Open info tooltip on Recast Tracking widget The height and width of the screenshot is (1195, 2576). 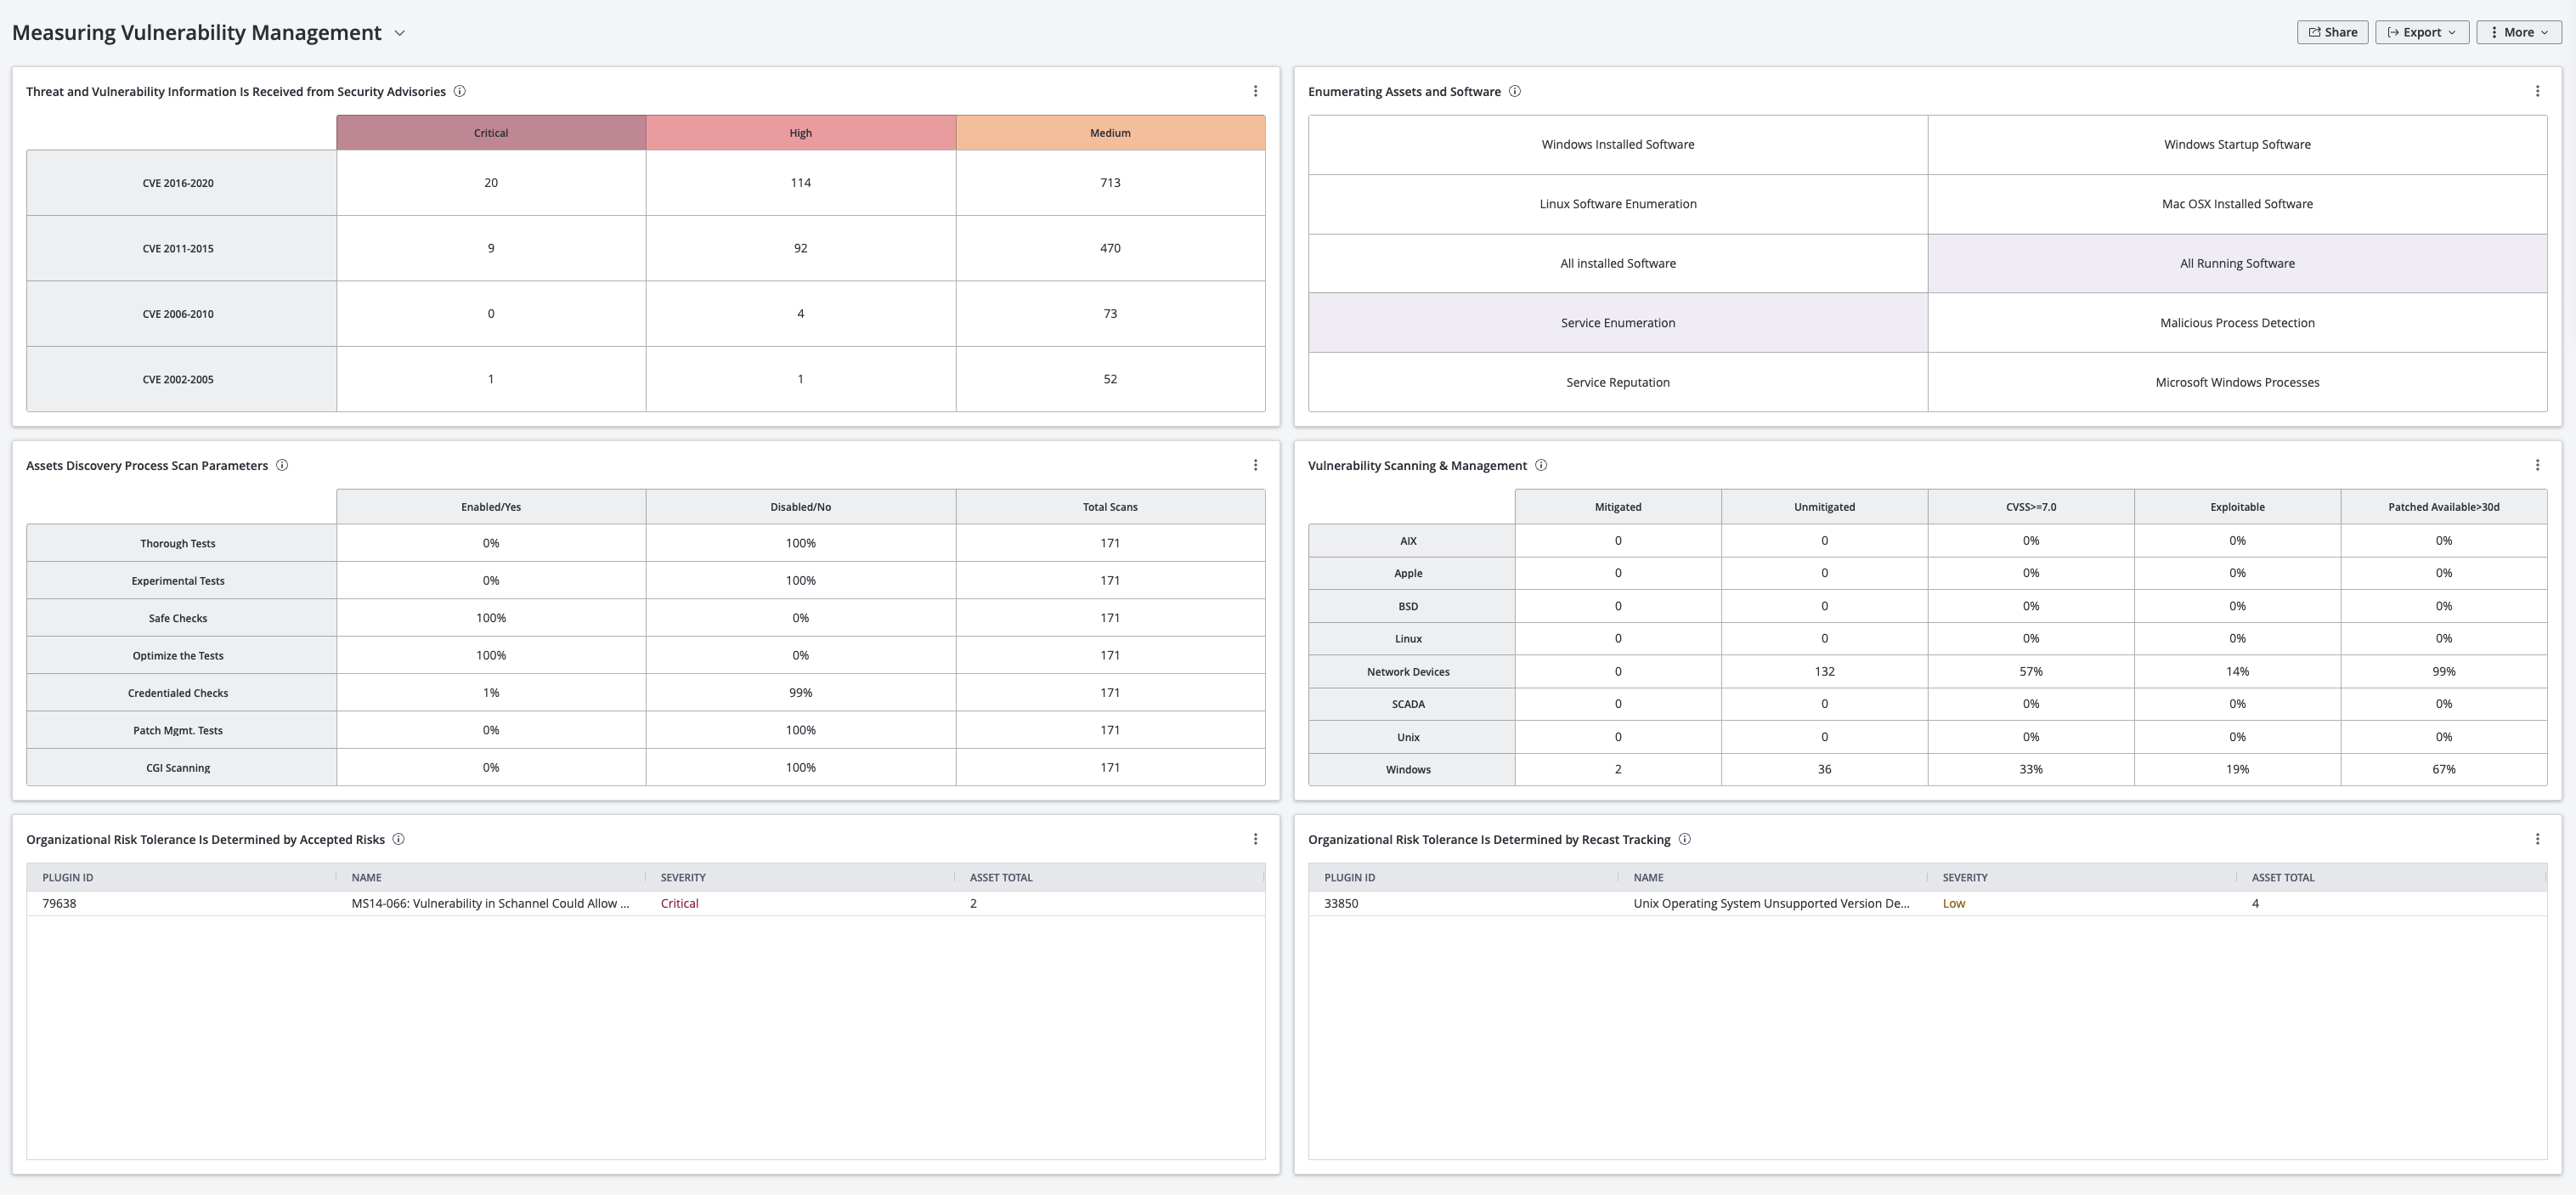[x=1685, y=839]
